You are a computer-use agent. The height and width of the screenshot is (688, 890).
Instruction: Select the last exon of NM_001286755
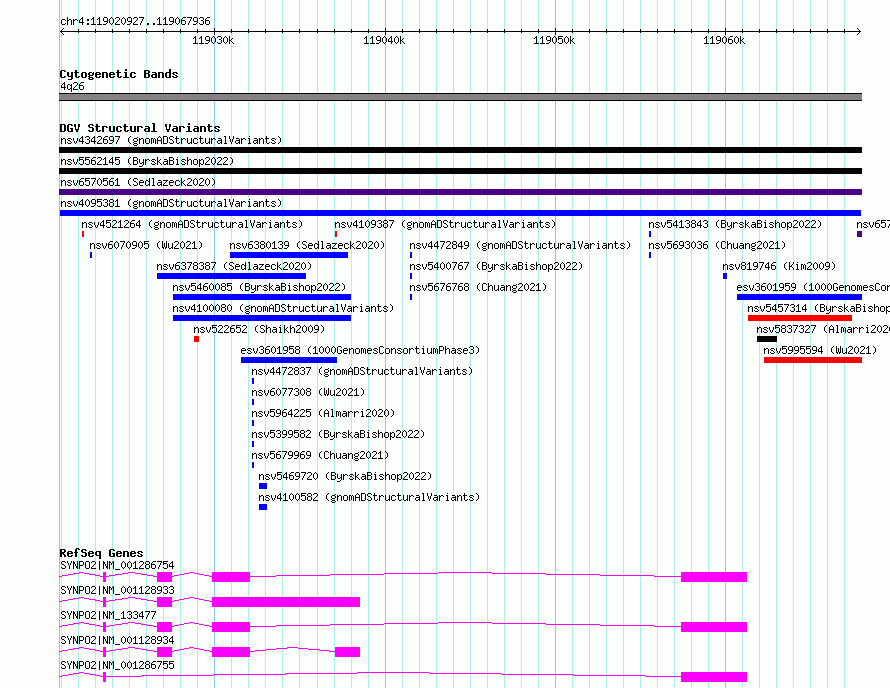click(x=714, y=677)
